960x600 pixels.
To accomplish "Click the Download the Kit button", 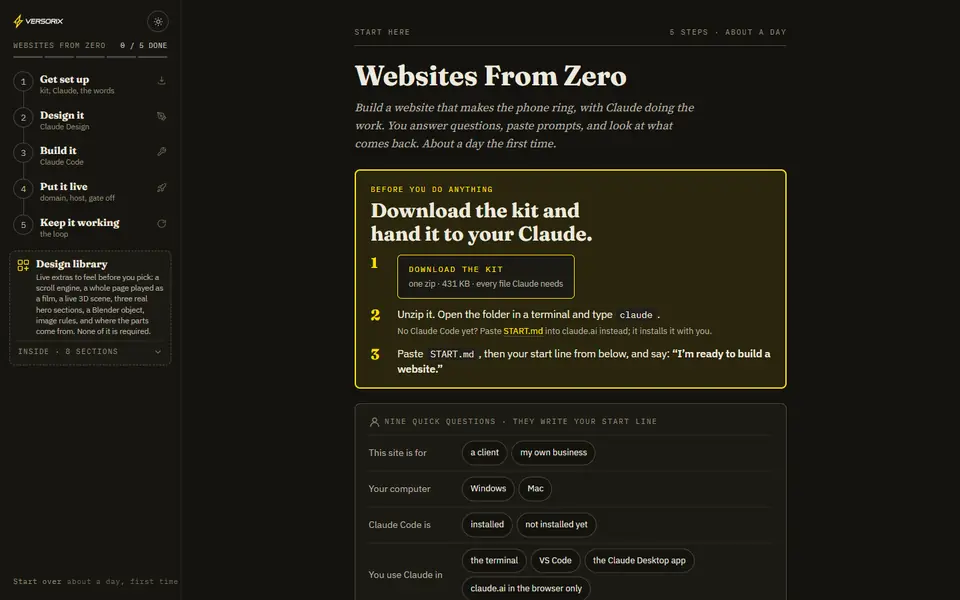I will point(486,277).
